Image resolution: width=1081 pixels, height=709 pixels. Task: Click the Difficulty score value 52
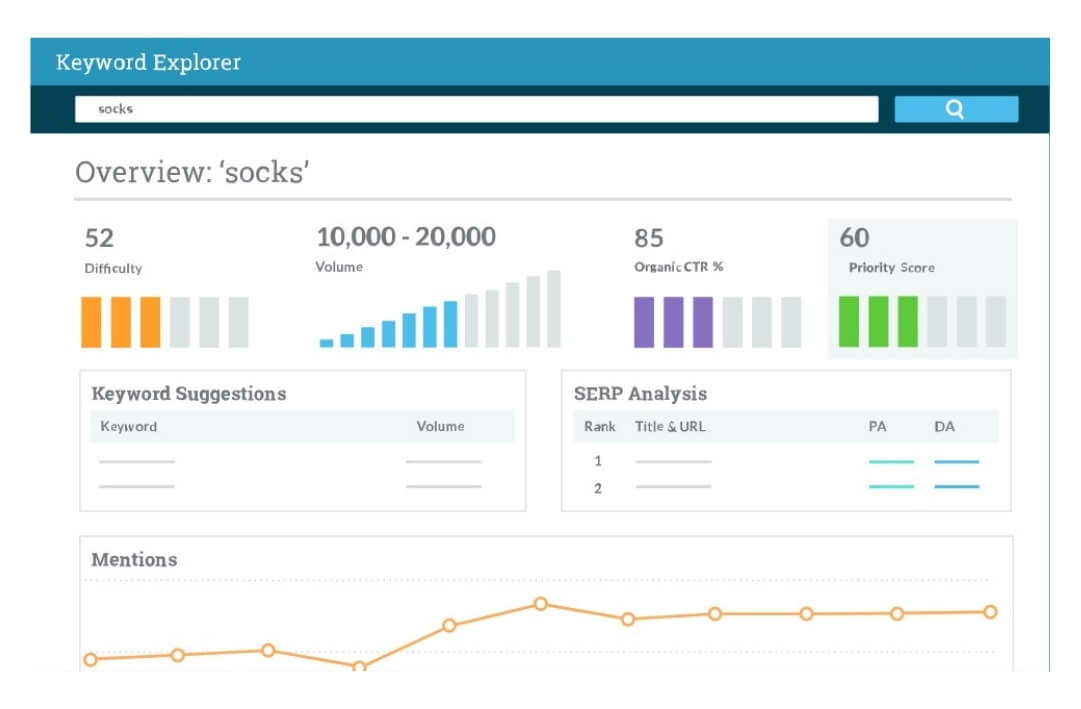pos(99,238)
